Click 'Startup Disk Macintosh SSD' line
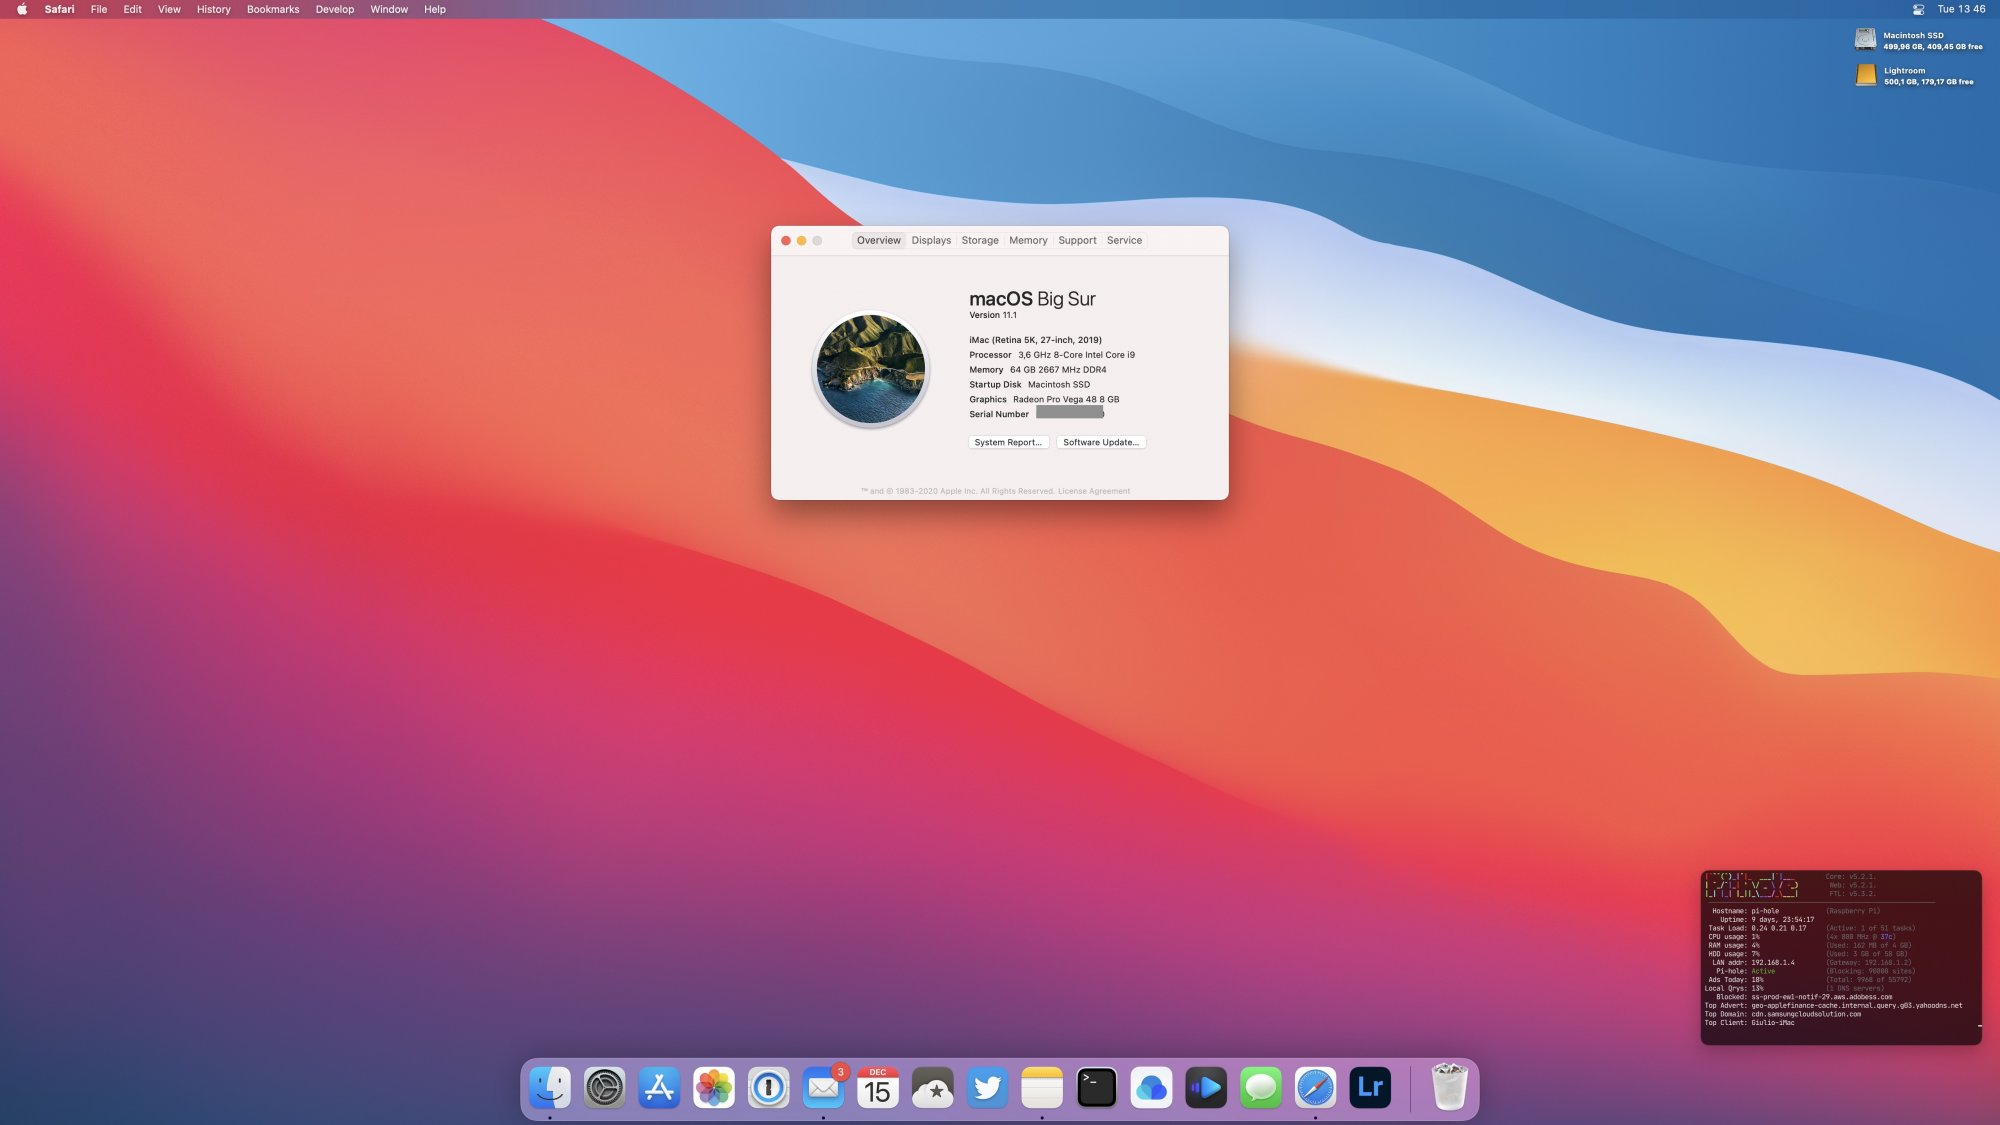This screenshot has height=1125, width=2000. [x=1029, y=385]
